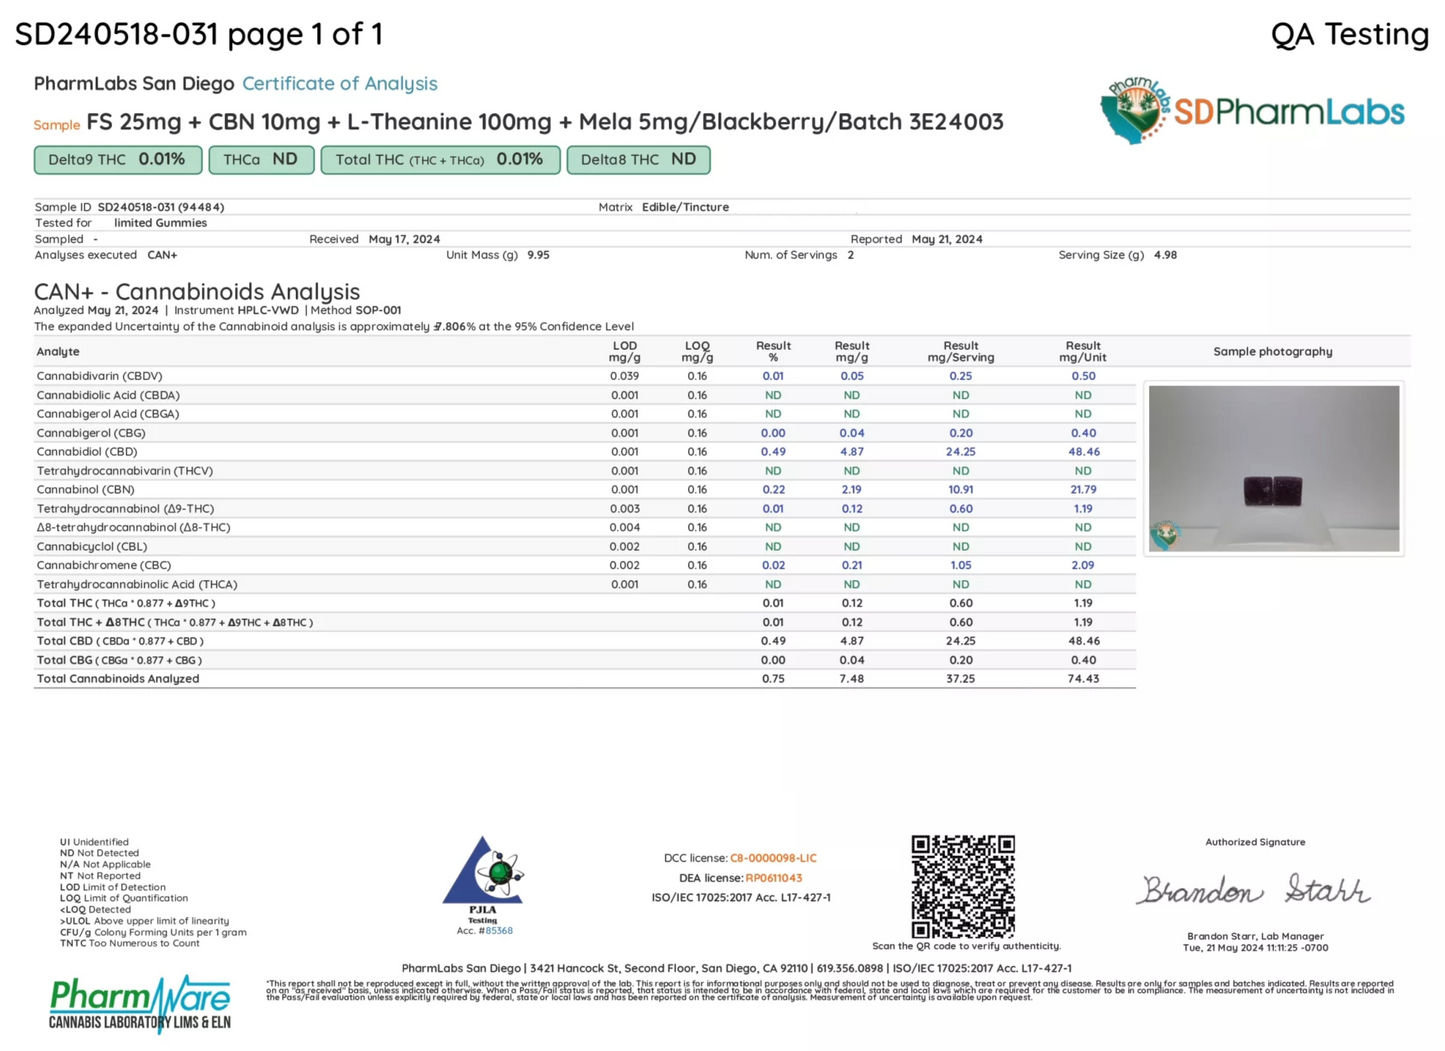Viewport: 1445px width, 1051px height.
Task: Select the Cannabidiol (CBD) table row label
Action: (87, 452)
